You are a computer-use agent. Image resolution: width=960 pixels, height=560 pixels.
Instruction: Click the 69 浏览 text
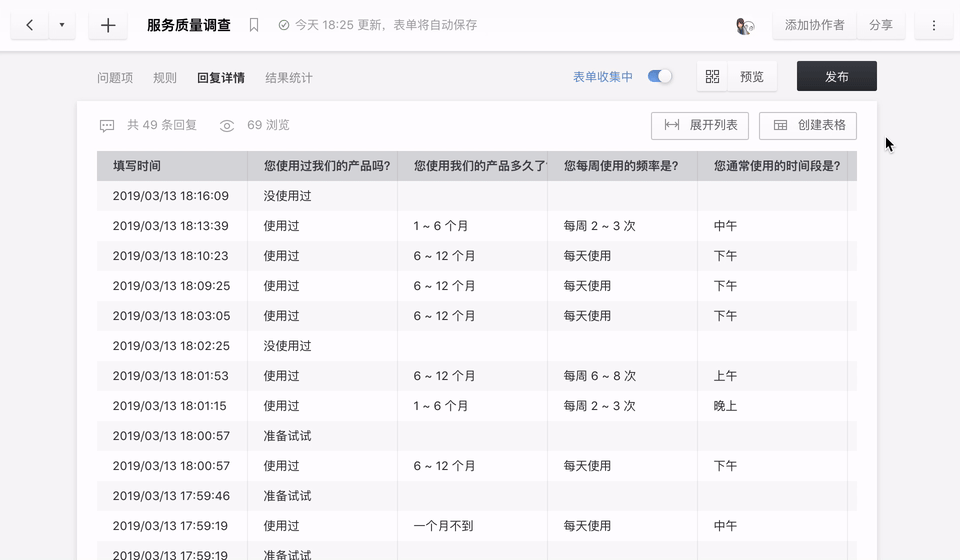tap(268, 125)
